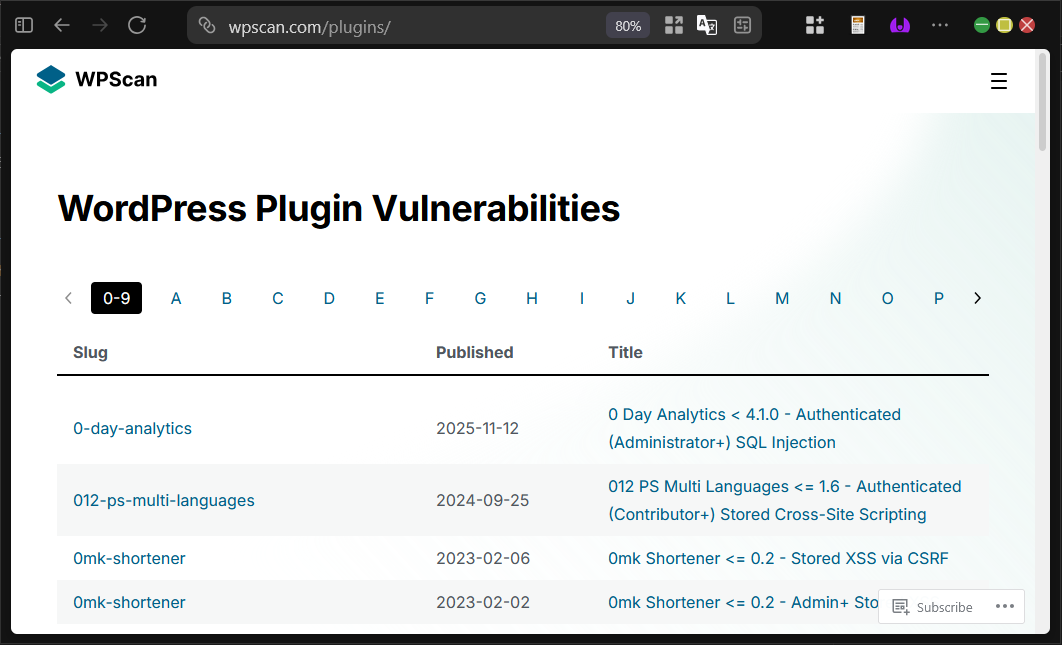Reload the current page
Screen dimensions: 1062x645
pos(137,26)
